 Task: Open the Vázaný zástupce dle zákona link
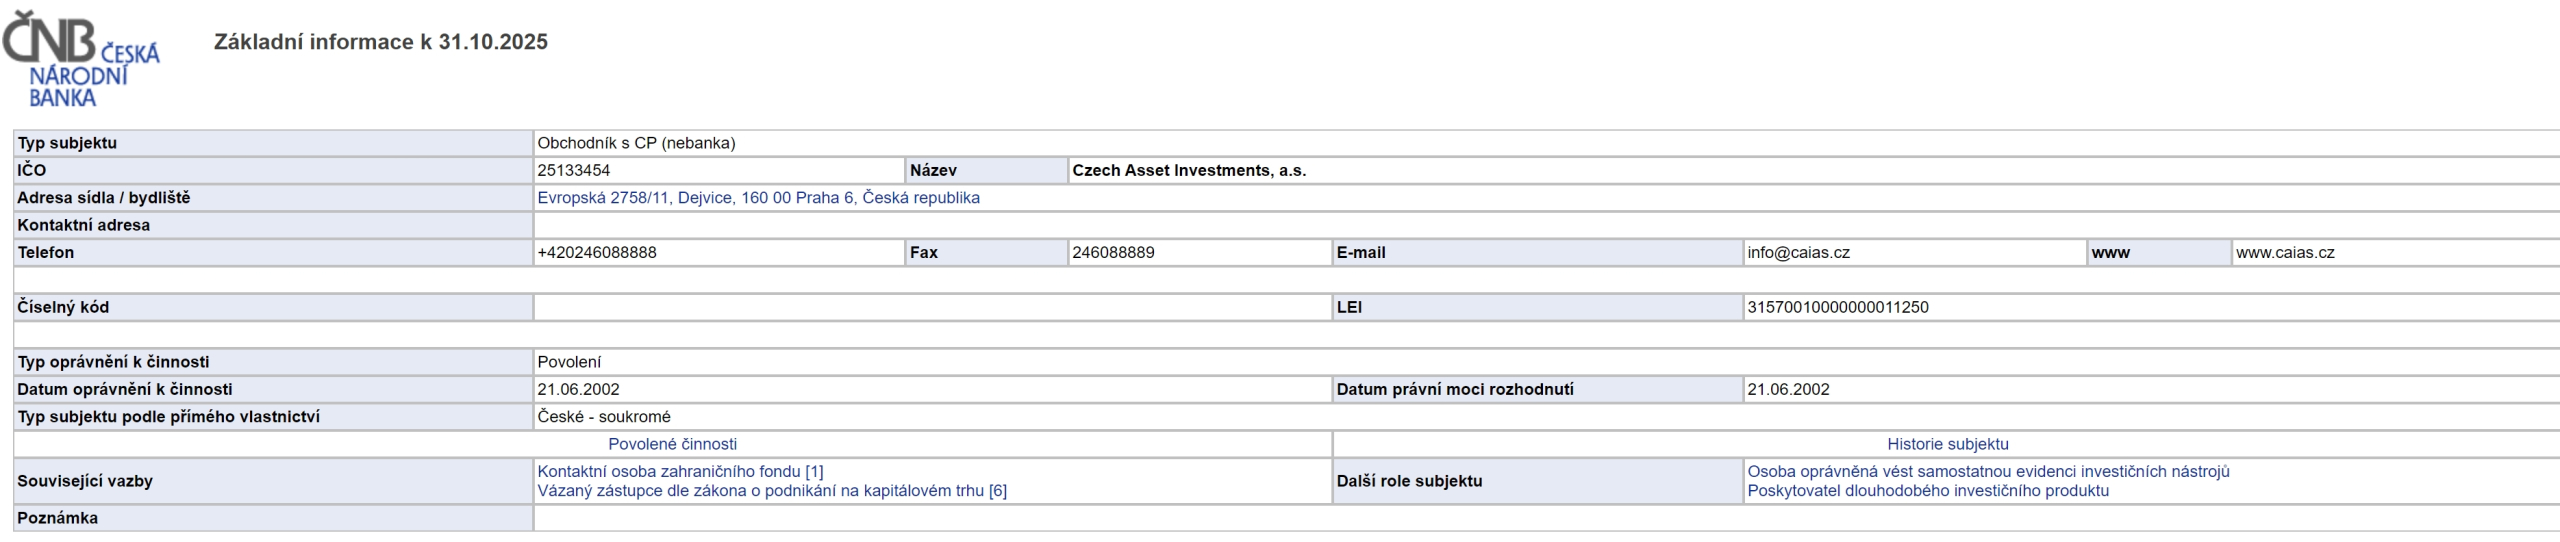(x=771, y=491)
